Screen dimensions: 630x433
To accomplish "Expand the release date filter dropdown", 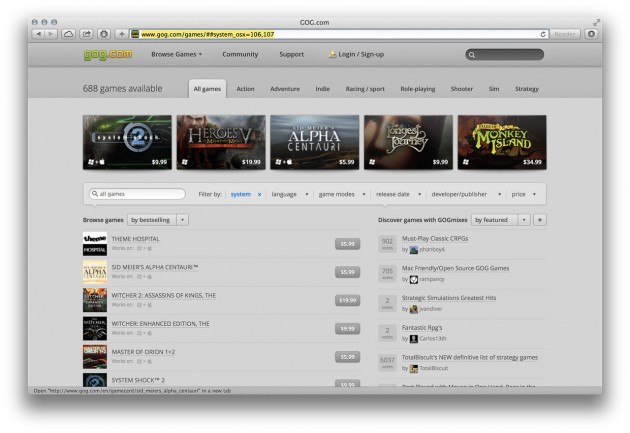I will [399, 194].
